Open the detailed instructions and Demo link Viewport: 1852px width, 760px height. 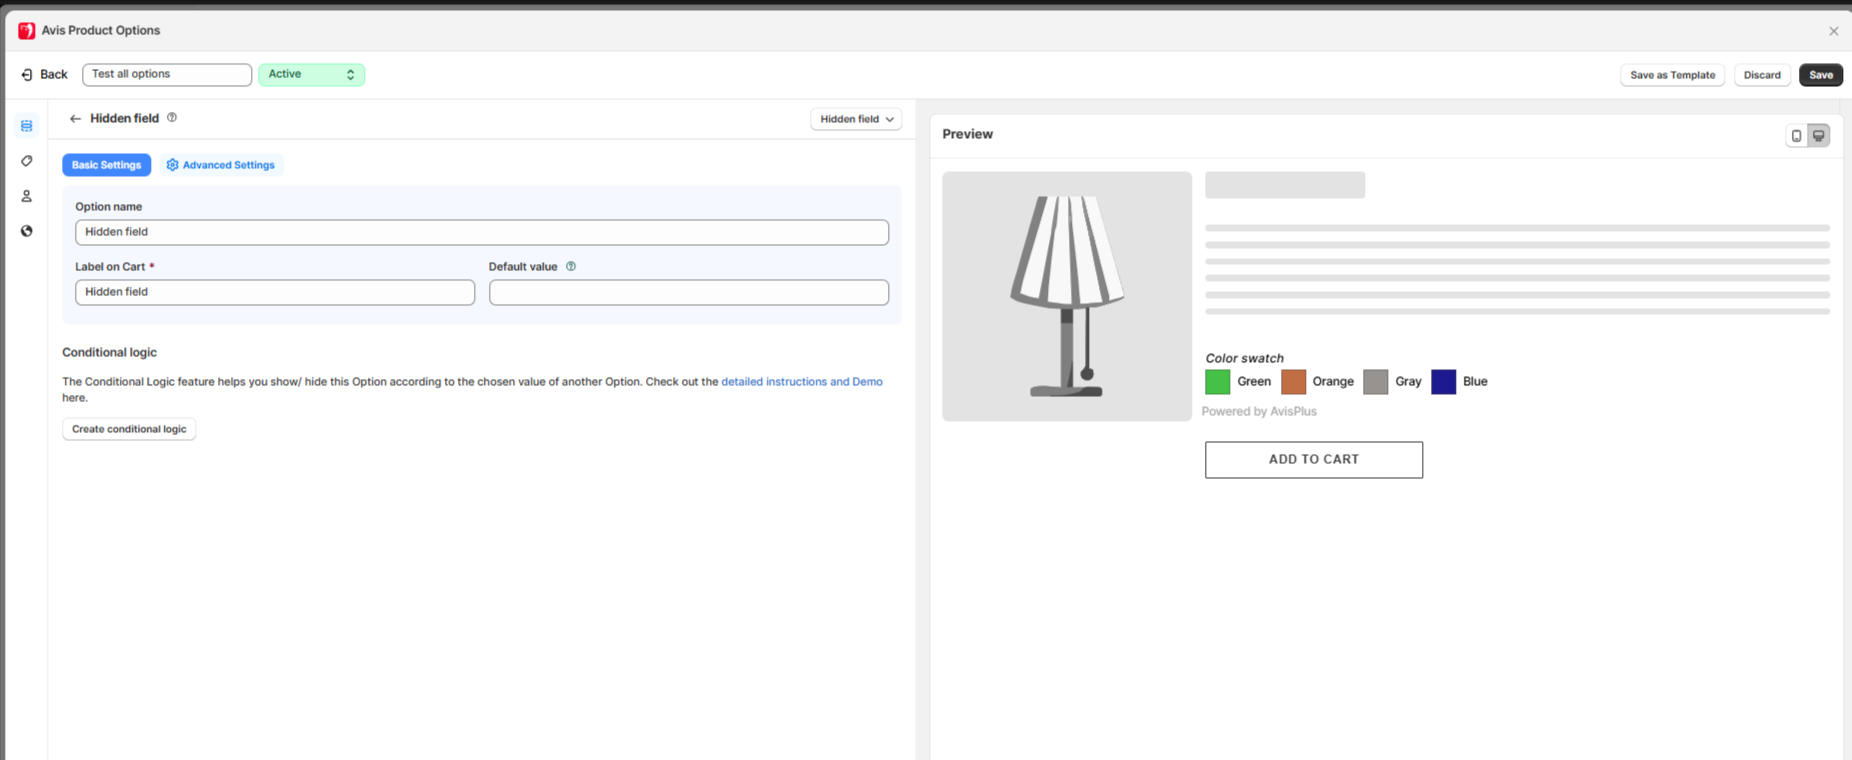click(801, 382)
